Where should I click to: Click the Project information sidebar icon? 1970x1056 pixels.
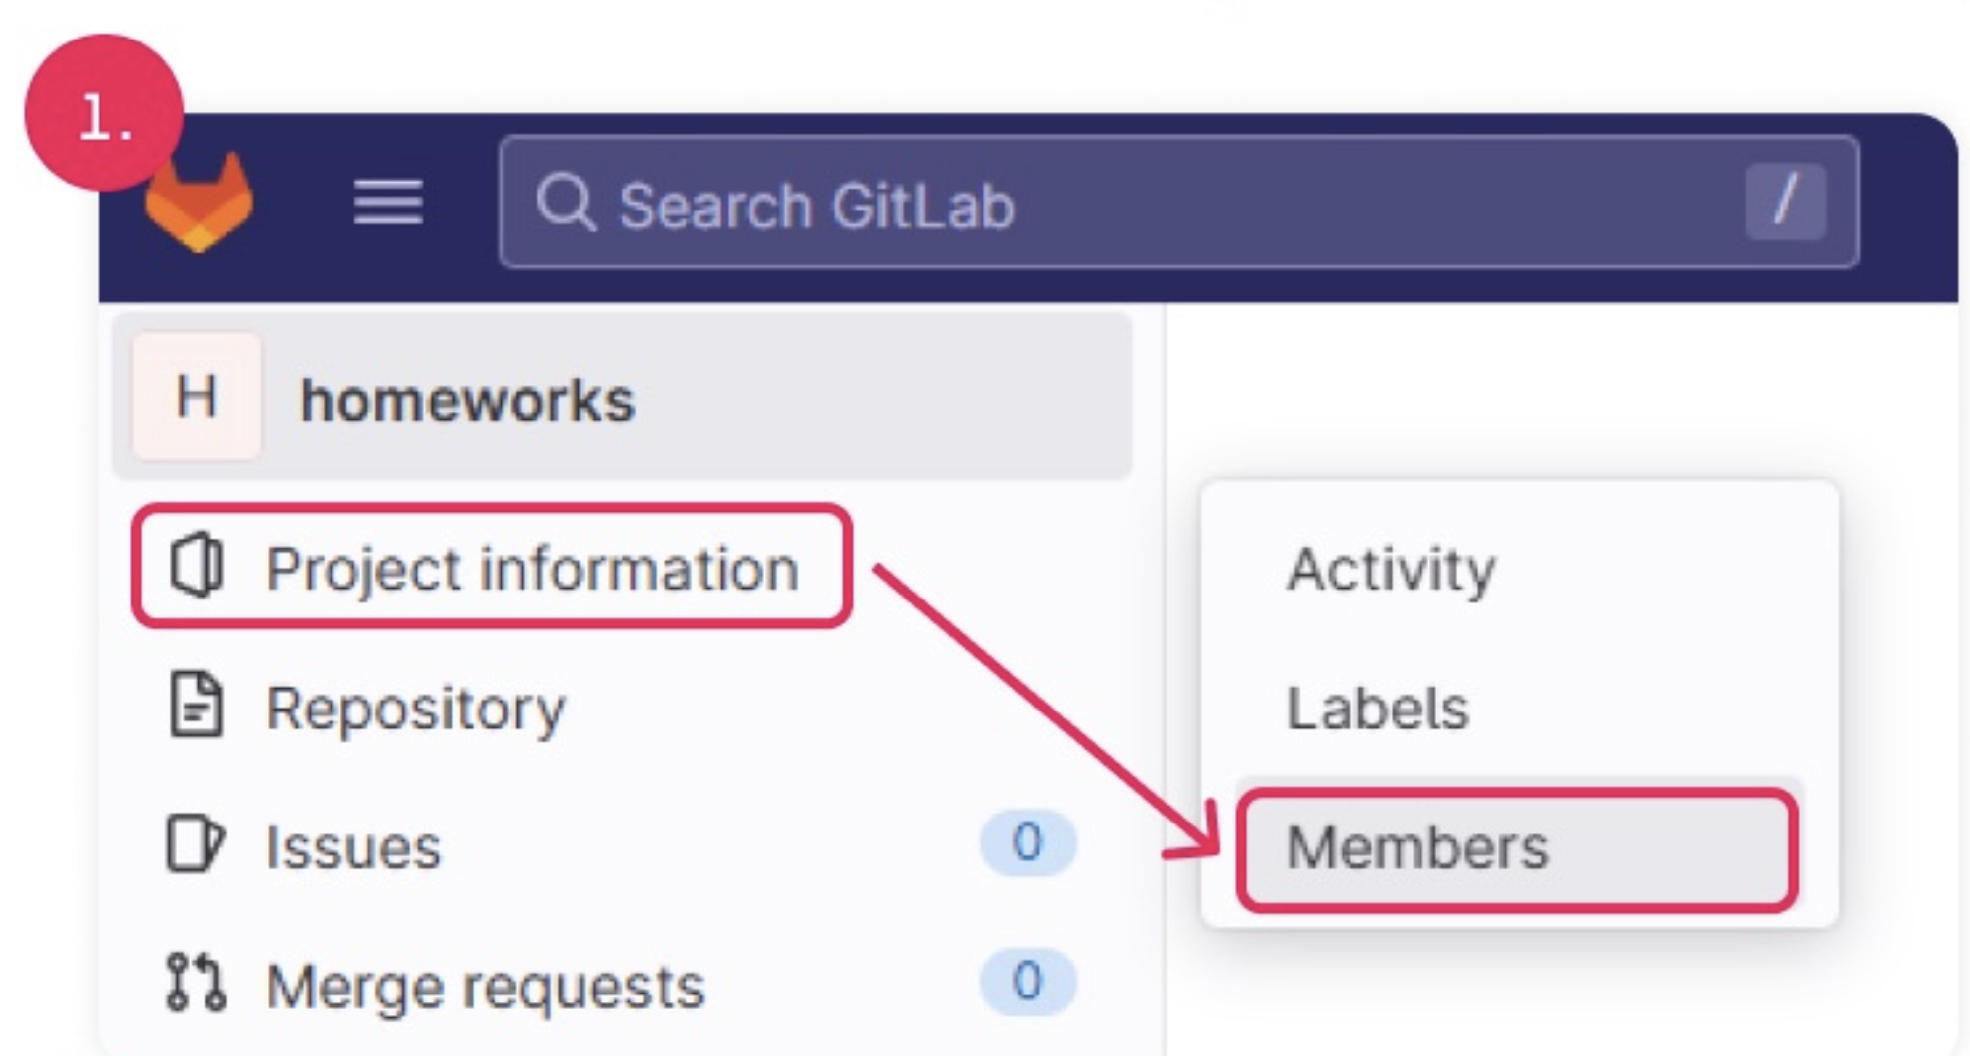click(x=196, y=567)
